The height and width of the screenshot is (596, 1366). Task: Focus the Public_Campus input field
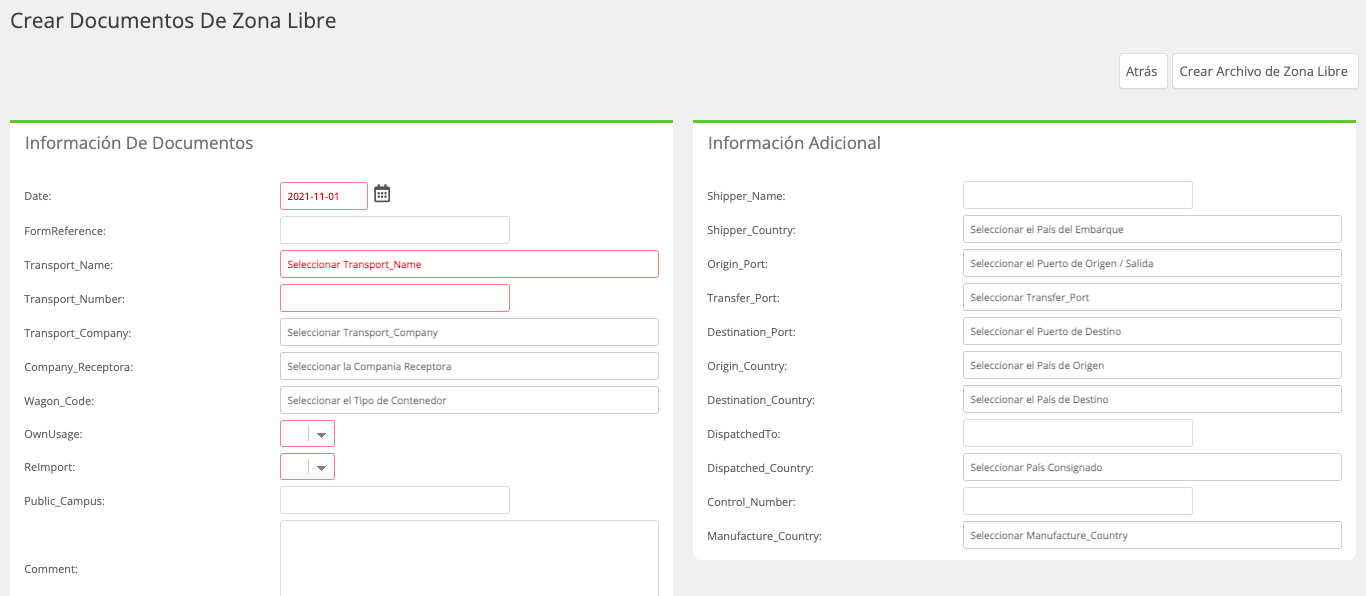click(x=395, y=500)
